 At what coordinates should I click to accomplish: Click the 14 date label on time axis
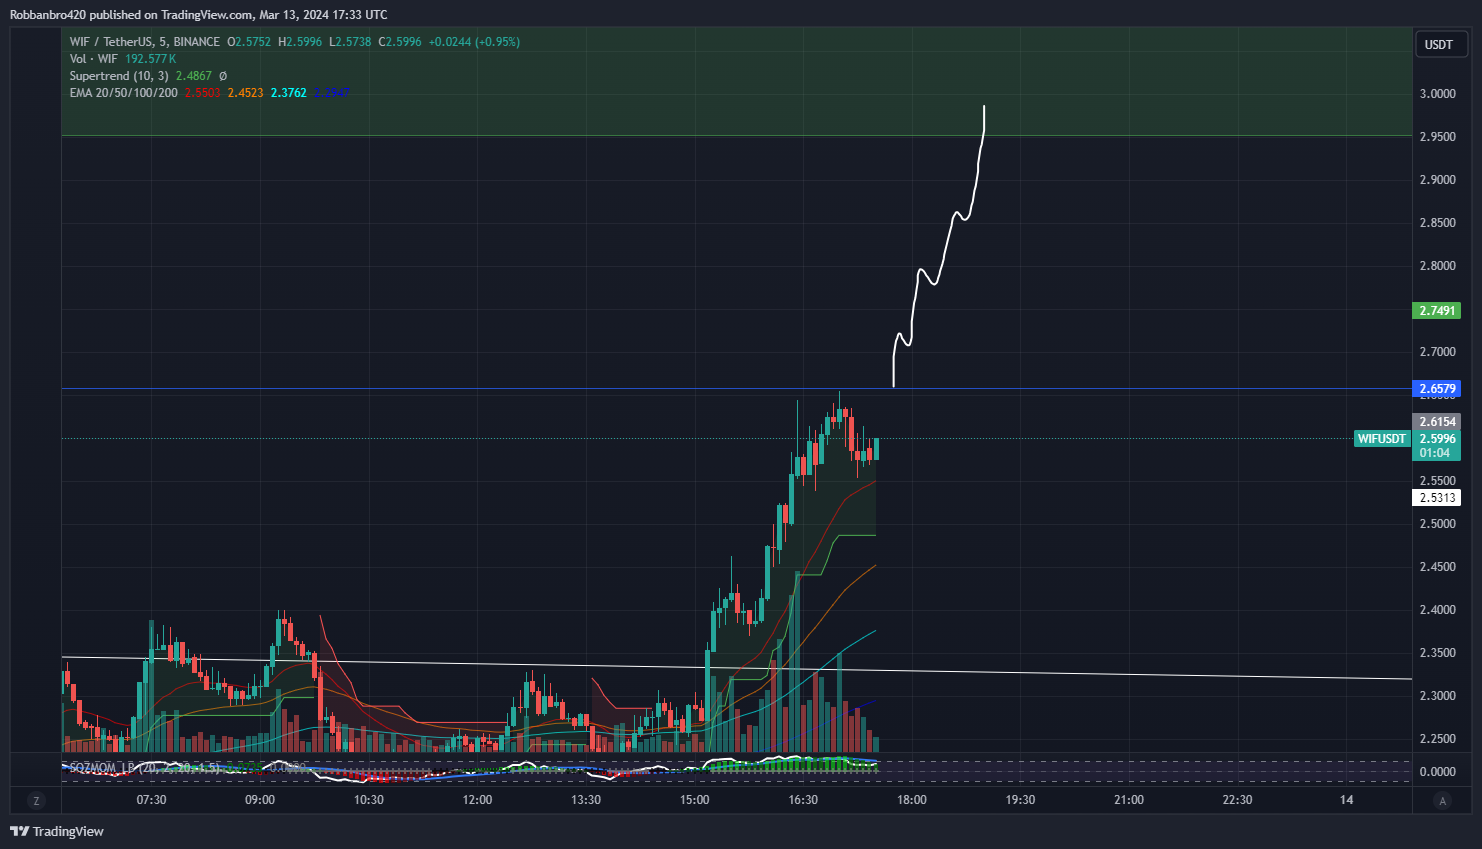tap(1346, 800)
